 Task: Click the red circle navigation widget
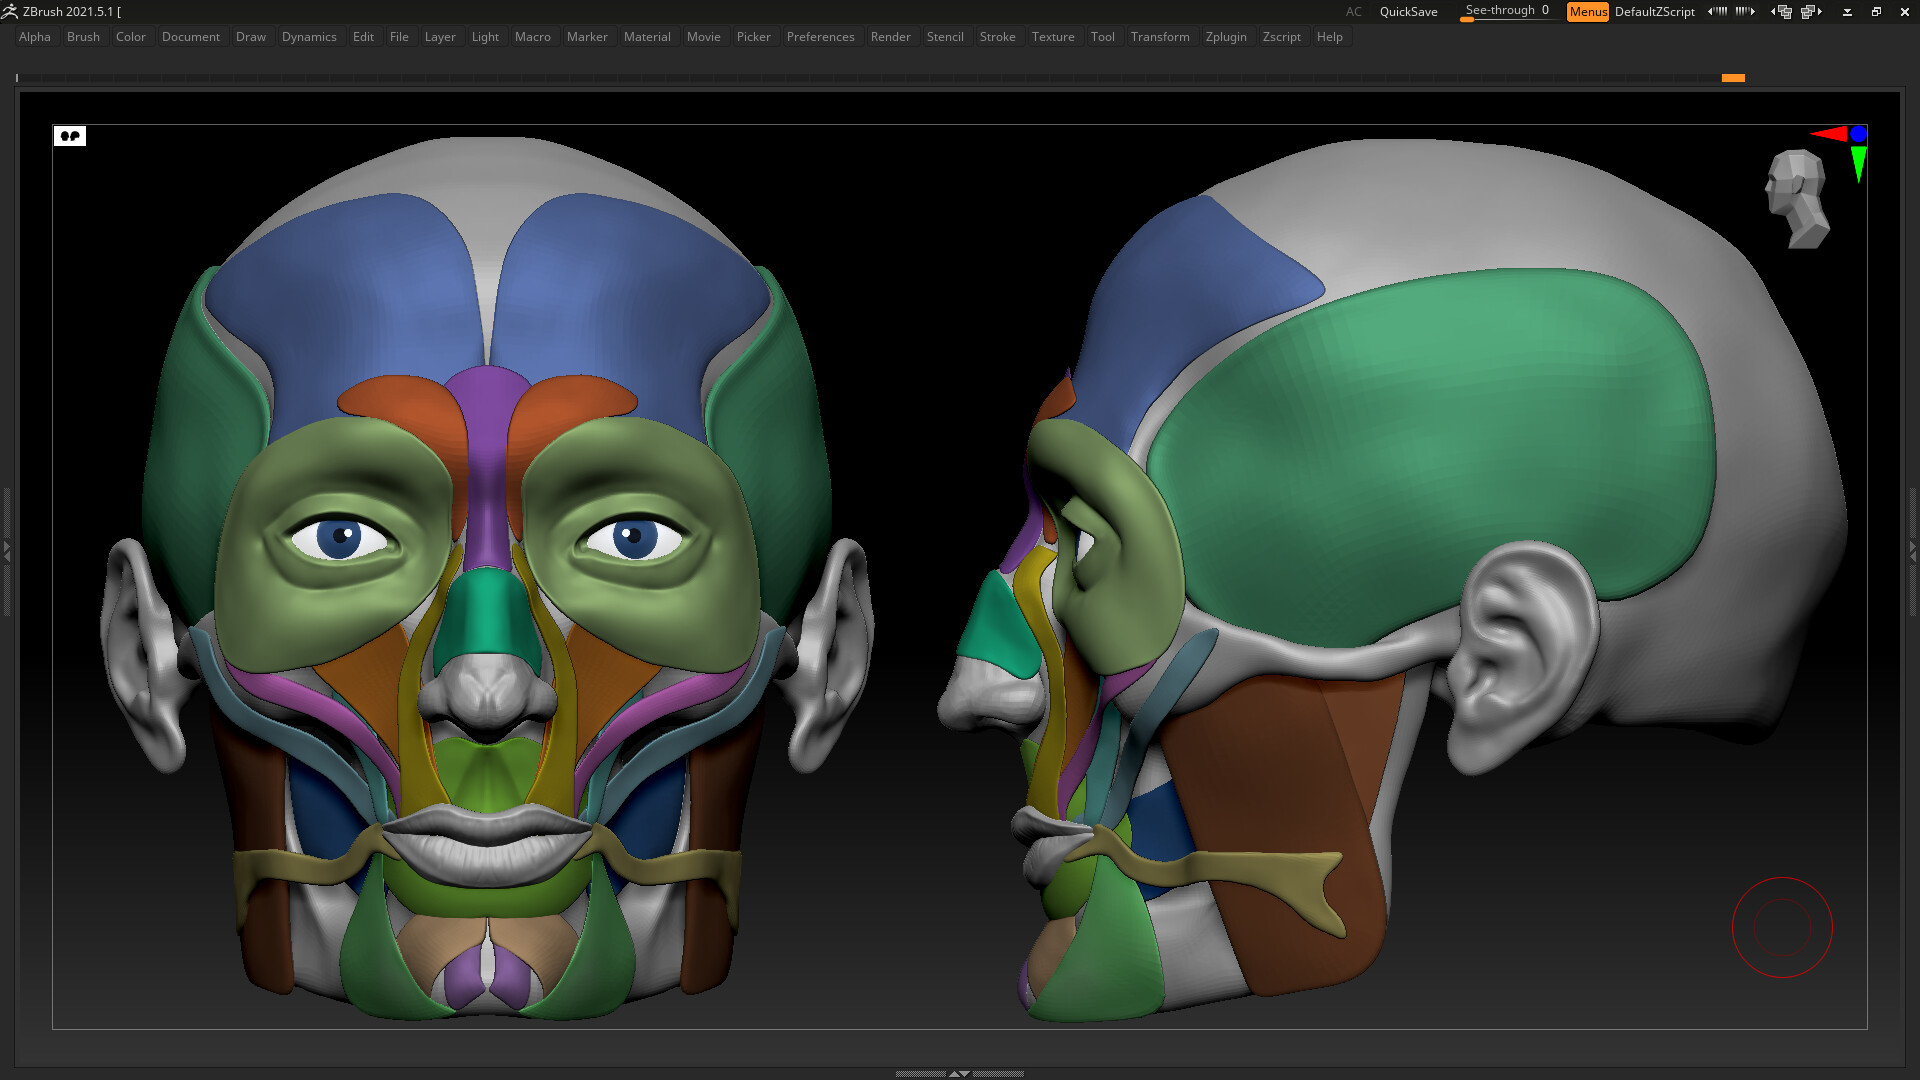[1782, 928]
